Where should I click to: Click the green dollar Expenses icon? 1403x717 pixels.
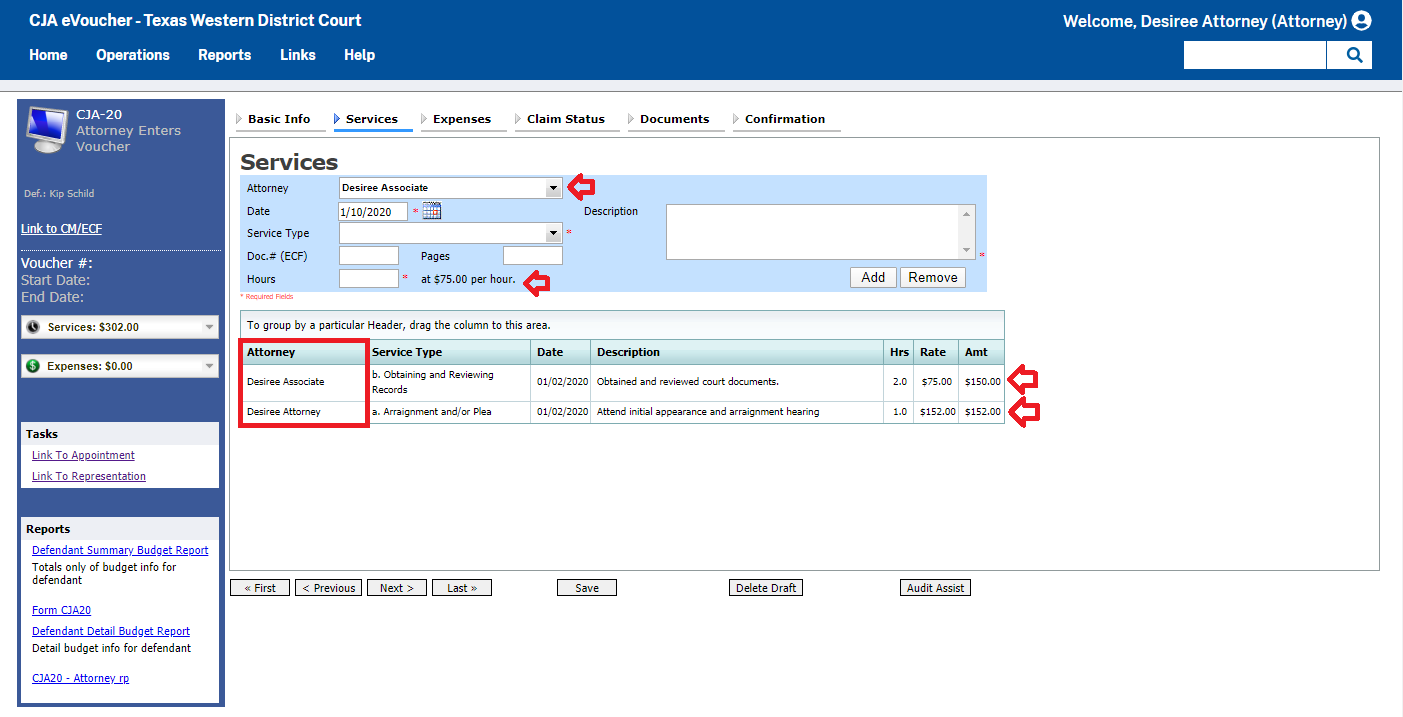pyautogui.click(x=34, y=366)
